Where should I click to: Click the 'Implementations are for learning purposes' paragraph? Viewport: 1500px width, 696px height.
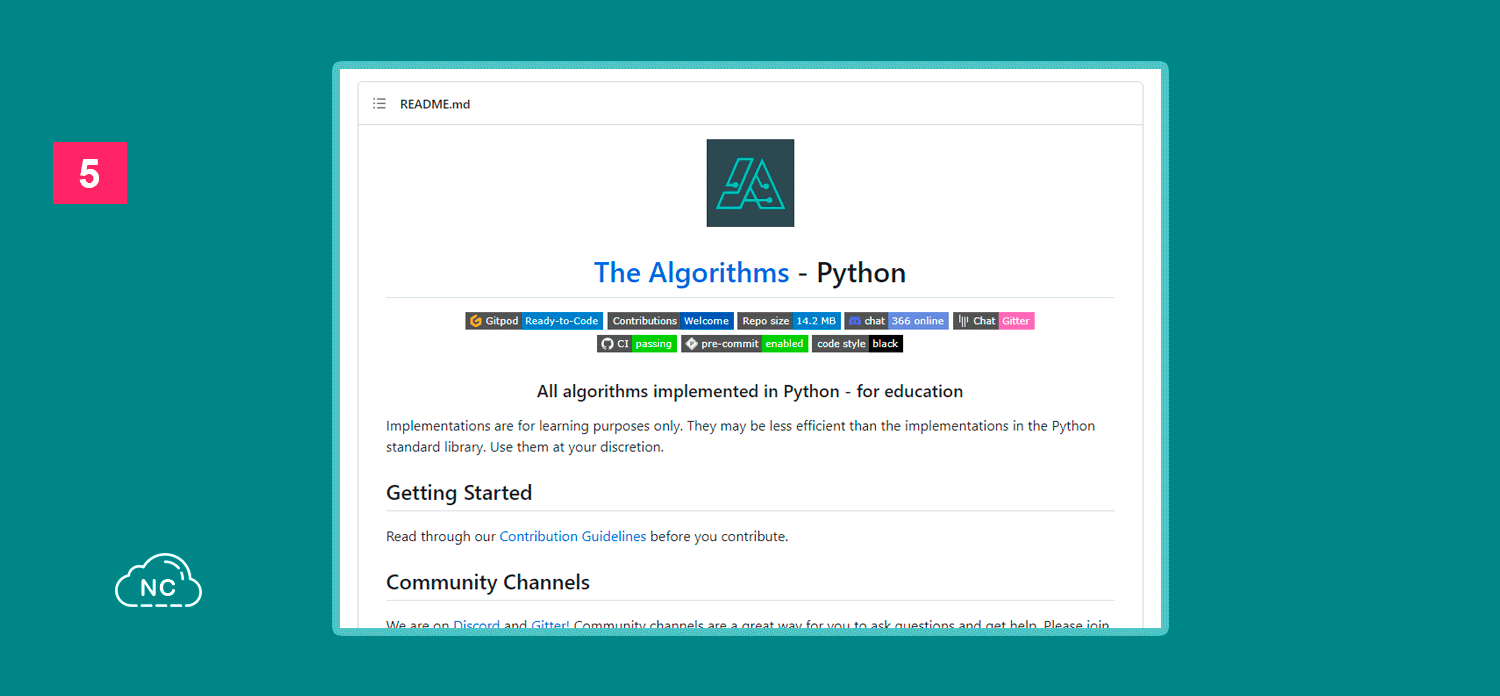point(741,436)
